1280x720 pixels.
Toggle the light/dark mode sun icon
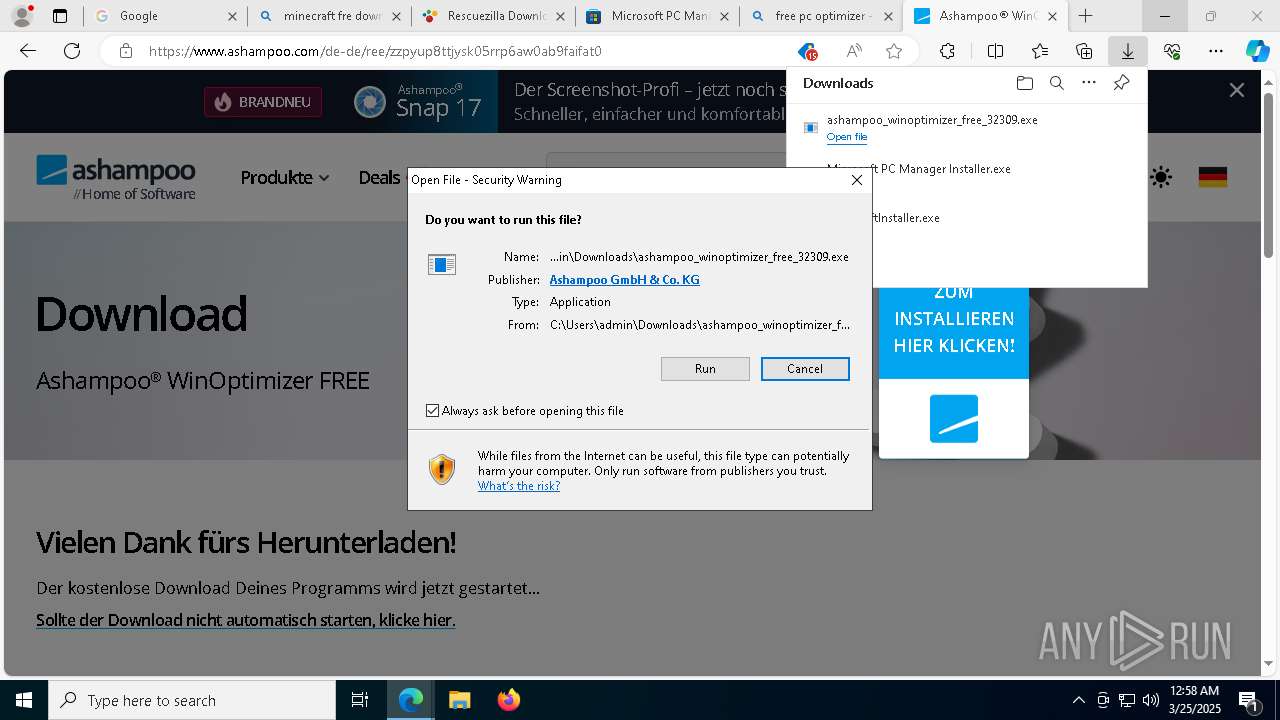click(x=1161, y=178)
